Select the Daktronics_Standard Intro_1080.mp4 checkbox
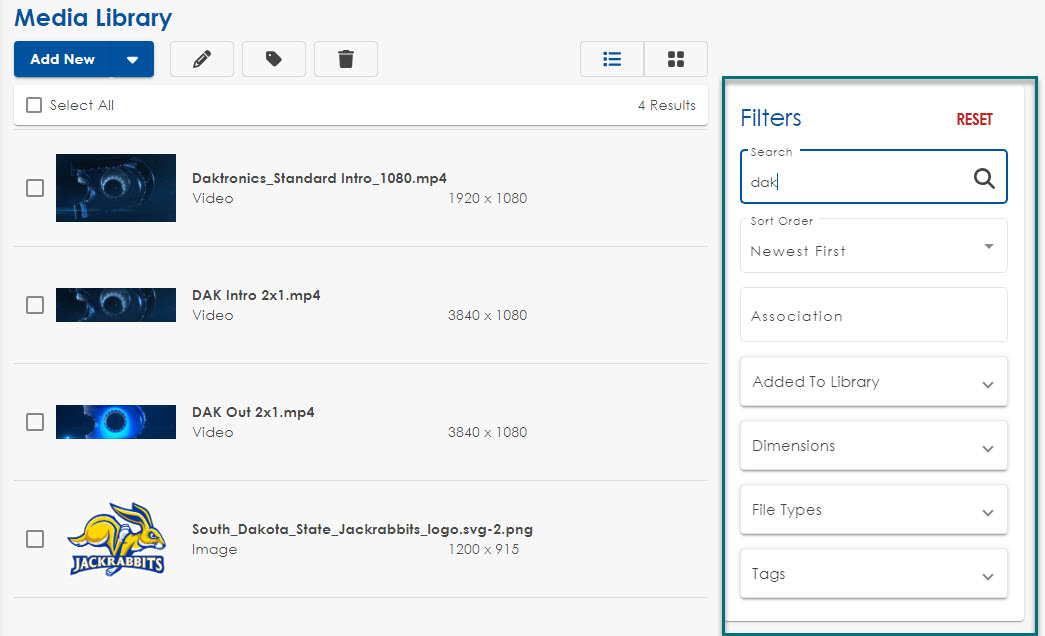Screen dimensions: 1045x636 (x=35, y=188)
